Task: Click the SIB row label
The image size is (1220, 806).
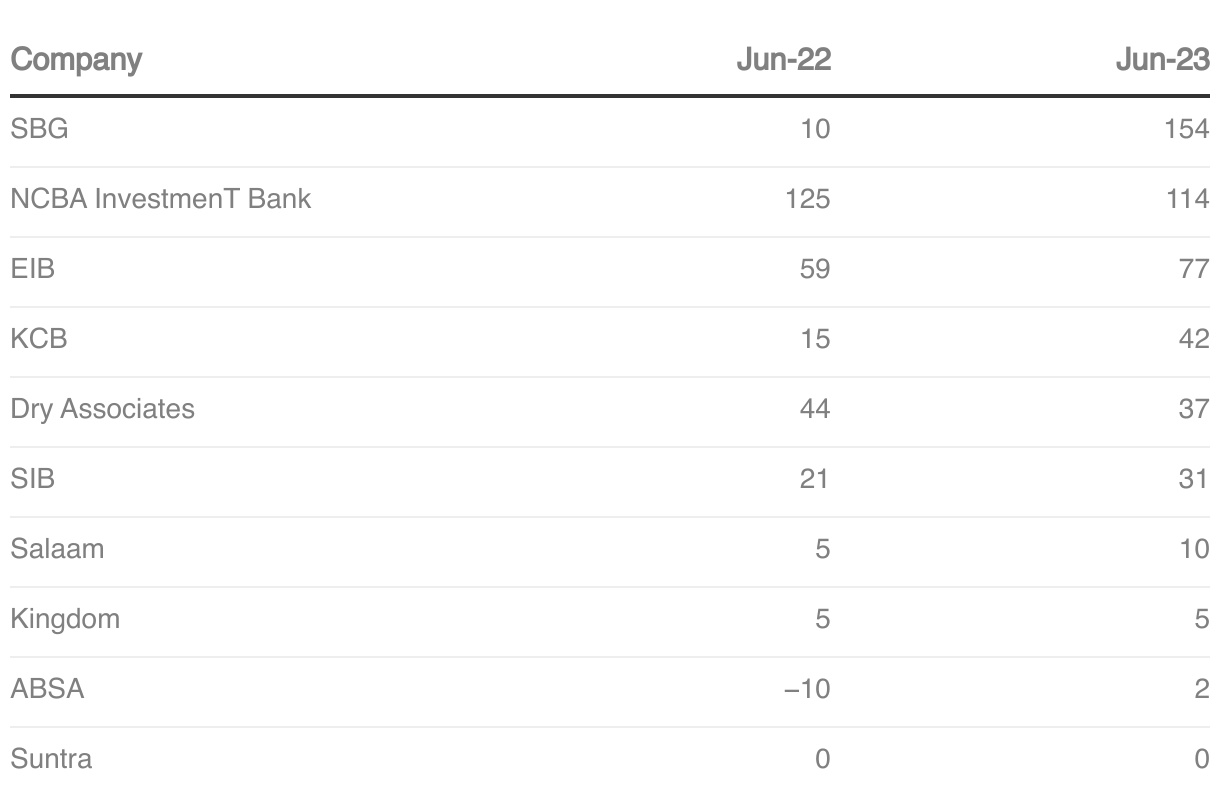Action: point(33,479)
